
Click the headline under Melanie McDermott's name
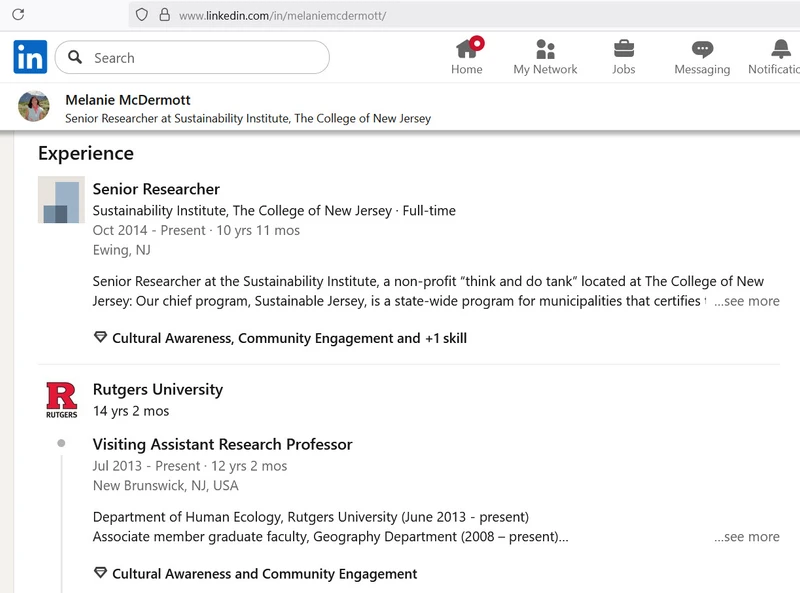(248, 118)
